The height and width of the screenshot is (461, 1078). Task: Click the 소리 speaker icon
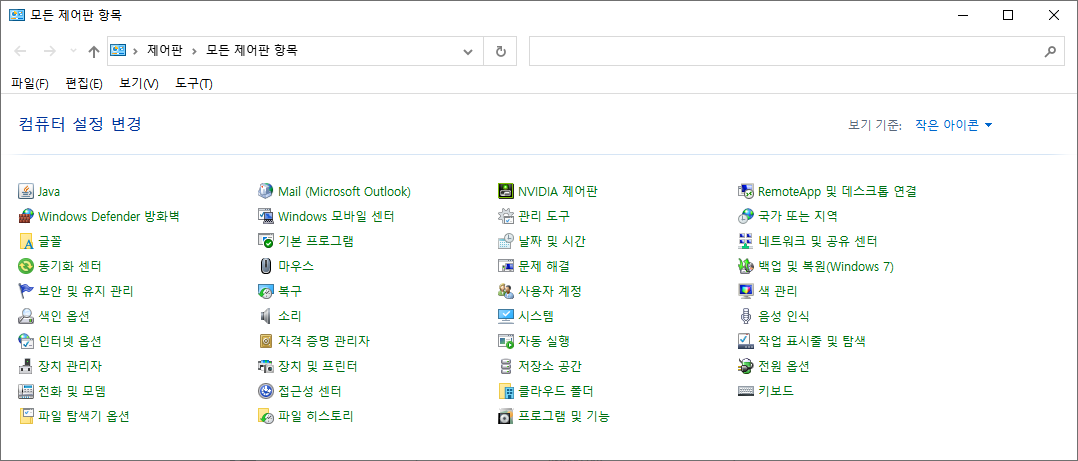[266, 316]
